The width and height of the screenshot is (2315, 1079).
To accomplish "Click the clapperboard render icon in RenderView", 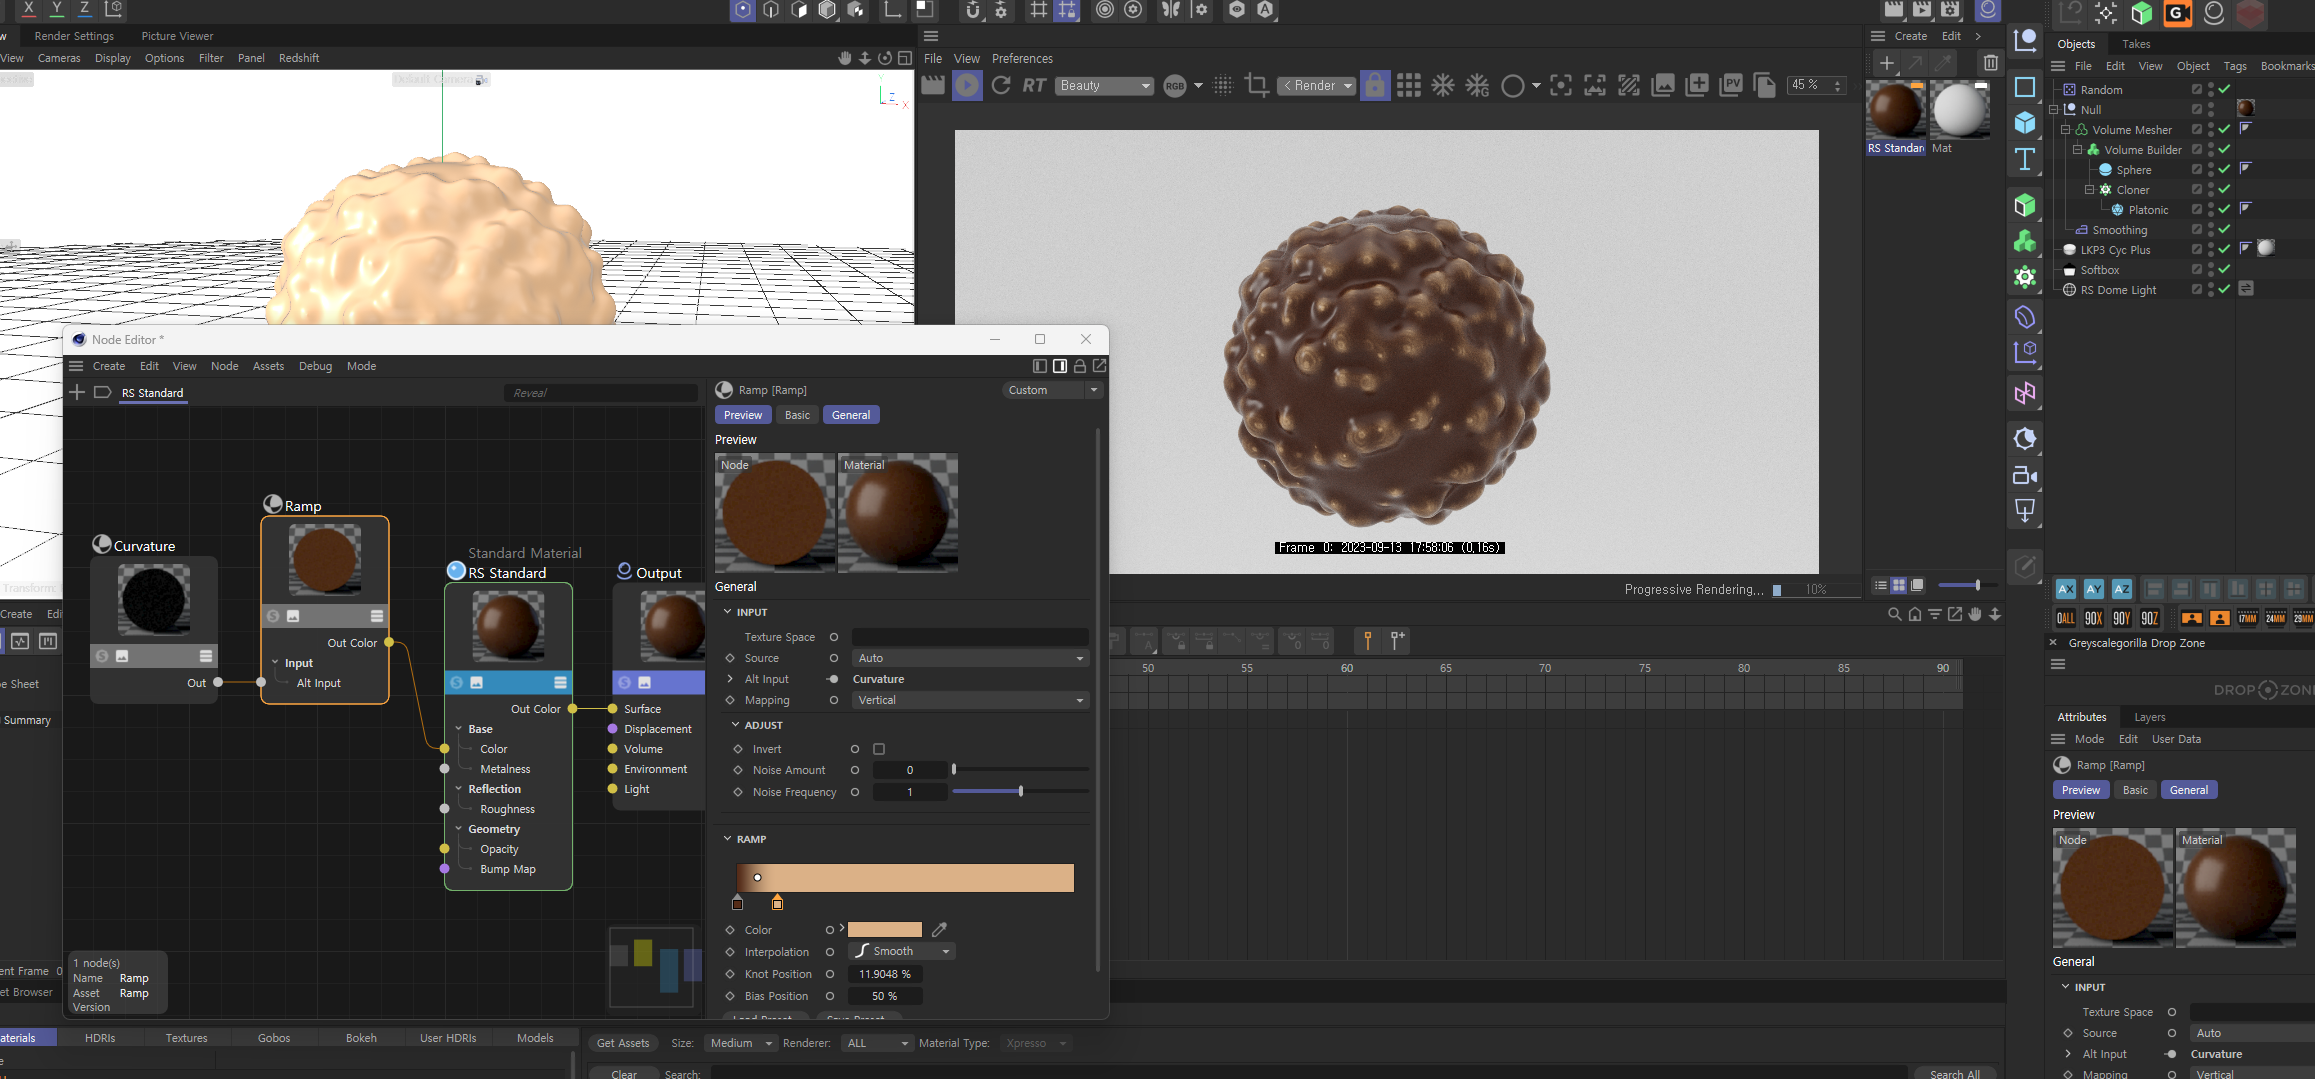I will tap(933, 86).
